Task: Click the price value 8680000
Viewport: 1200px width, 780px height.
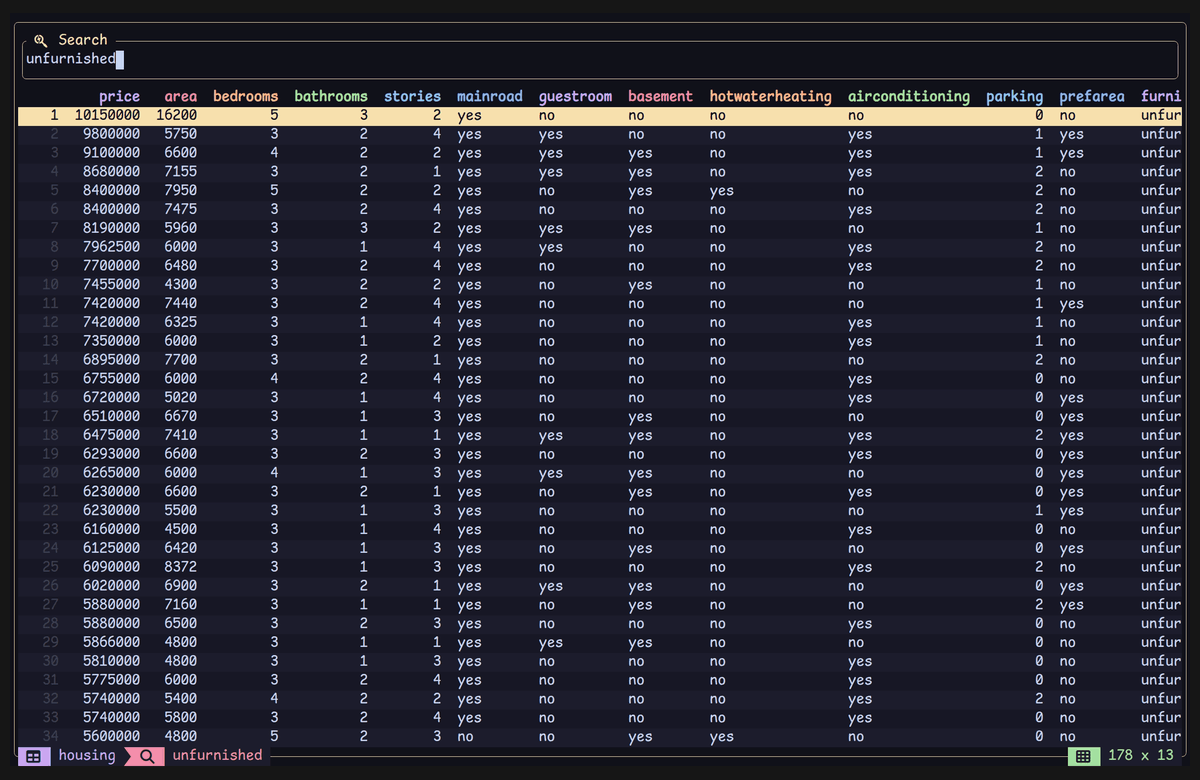Action: (111, 172)
